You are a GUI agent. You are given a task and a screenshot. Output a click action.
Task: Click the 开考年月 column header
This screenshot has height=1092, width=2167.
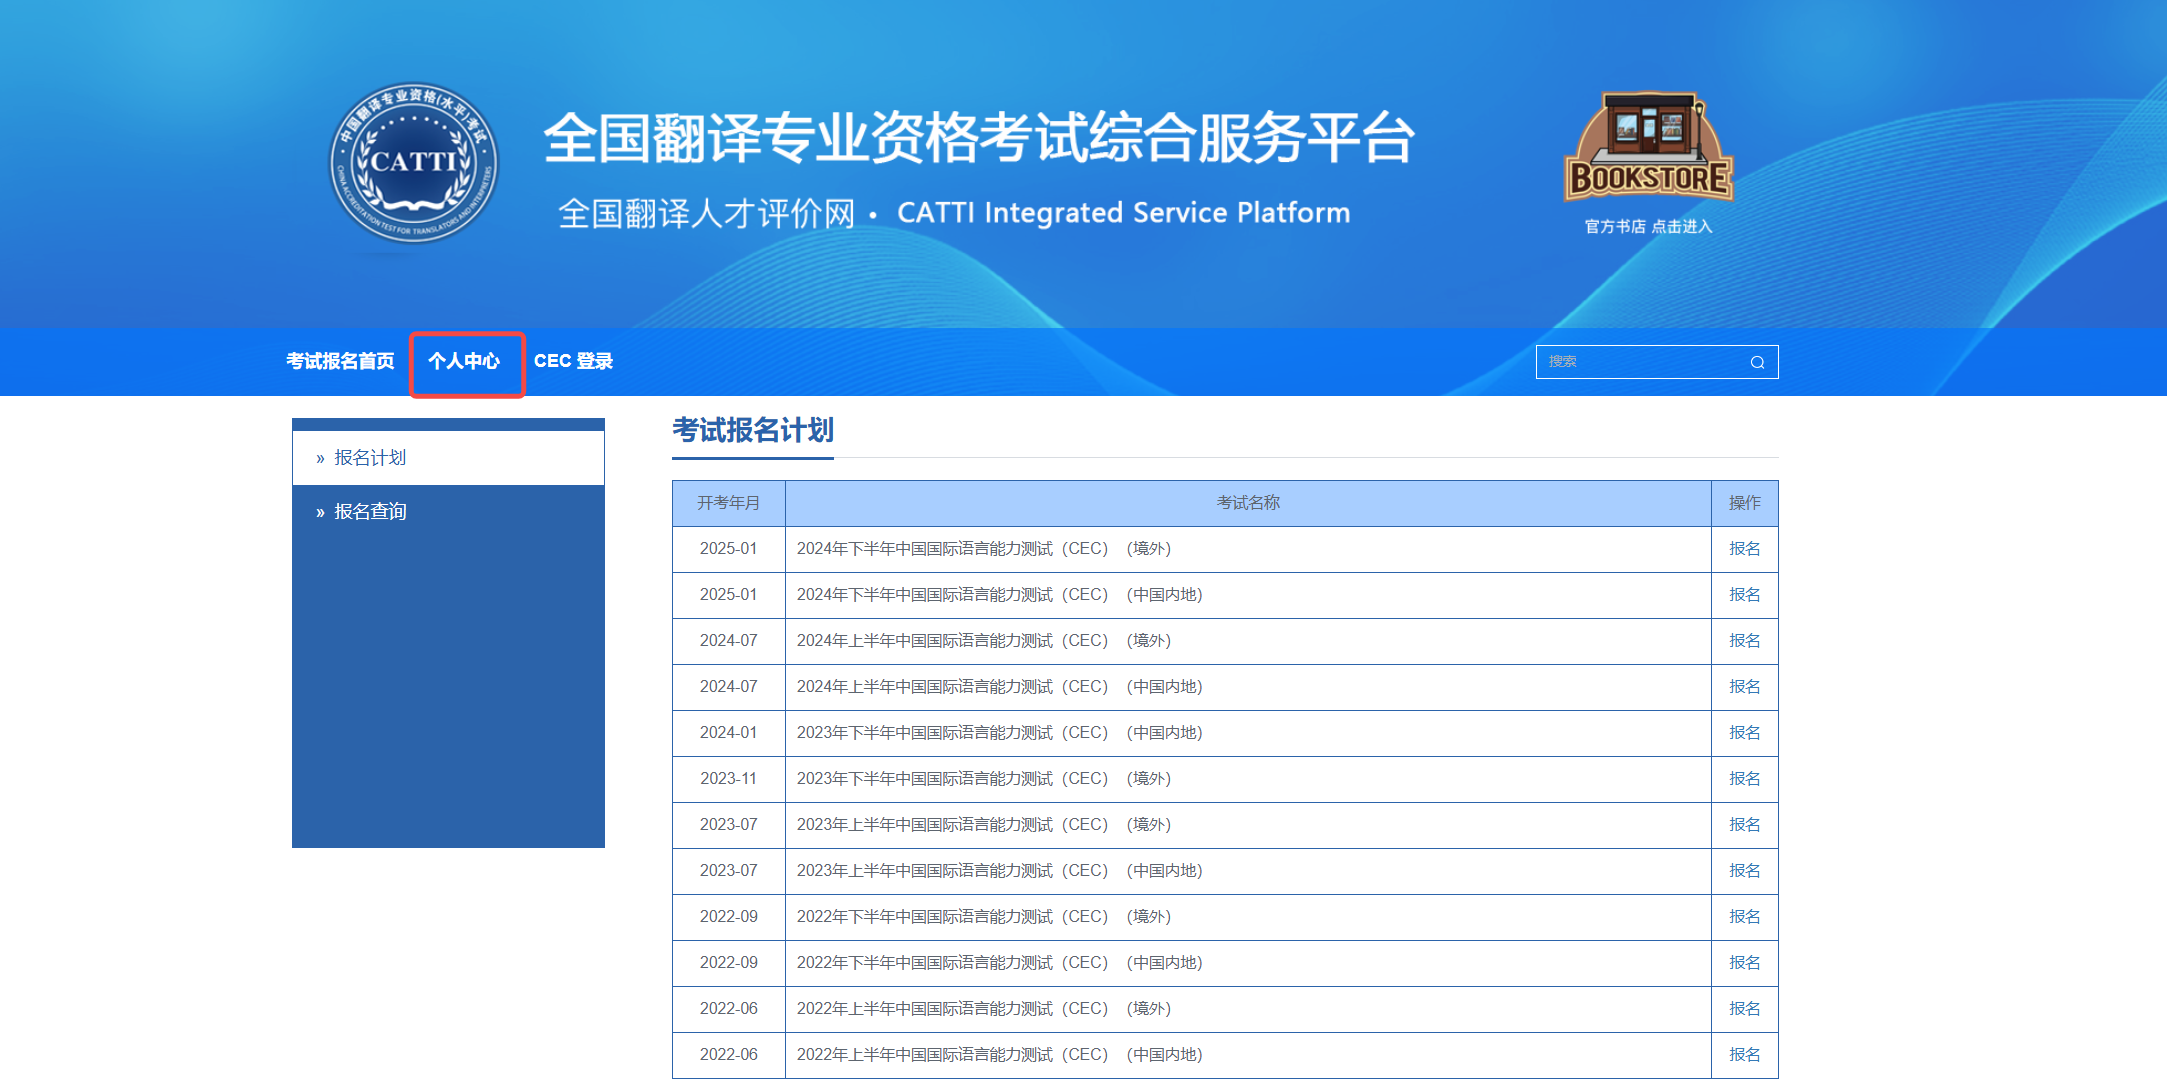coord(729,503)
